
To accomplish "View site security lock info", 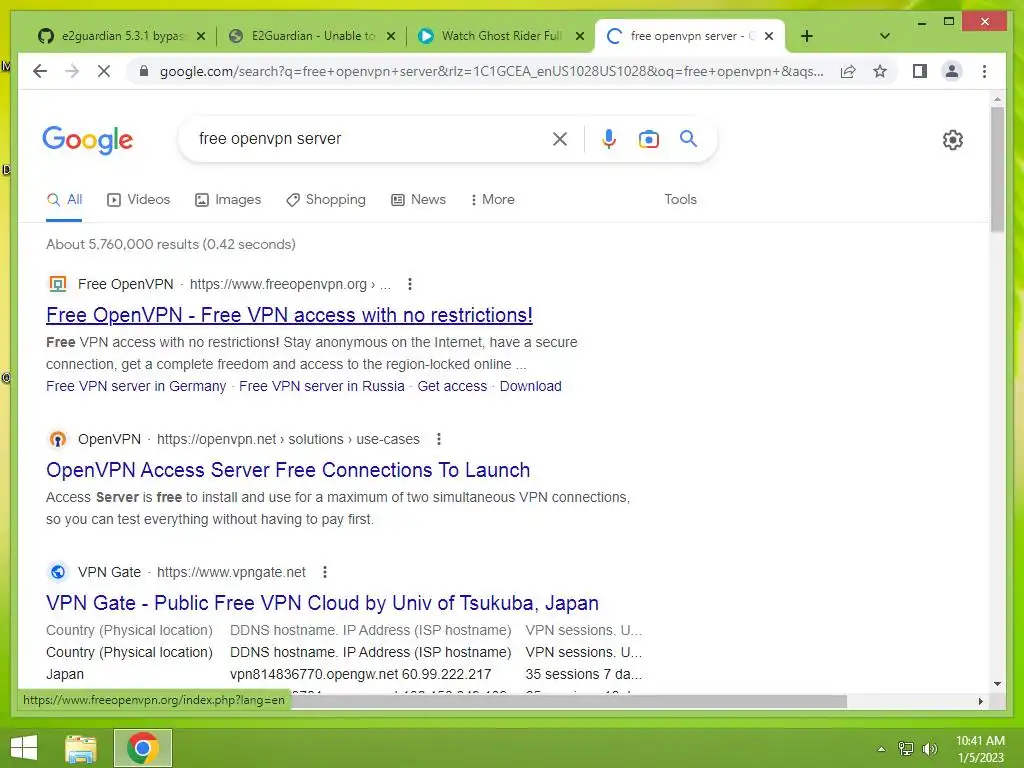I will 144,71.
